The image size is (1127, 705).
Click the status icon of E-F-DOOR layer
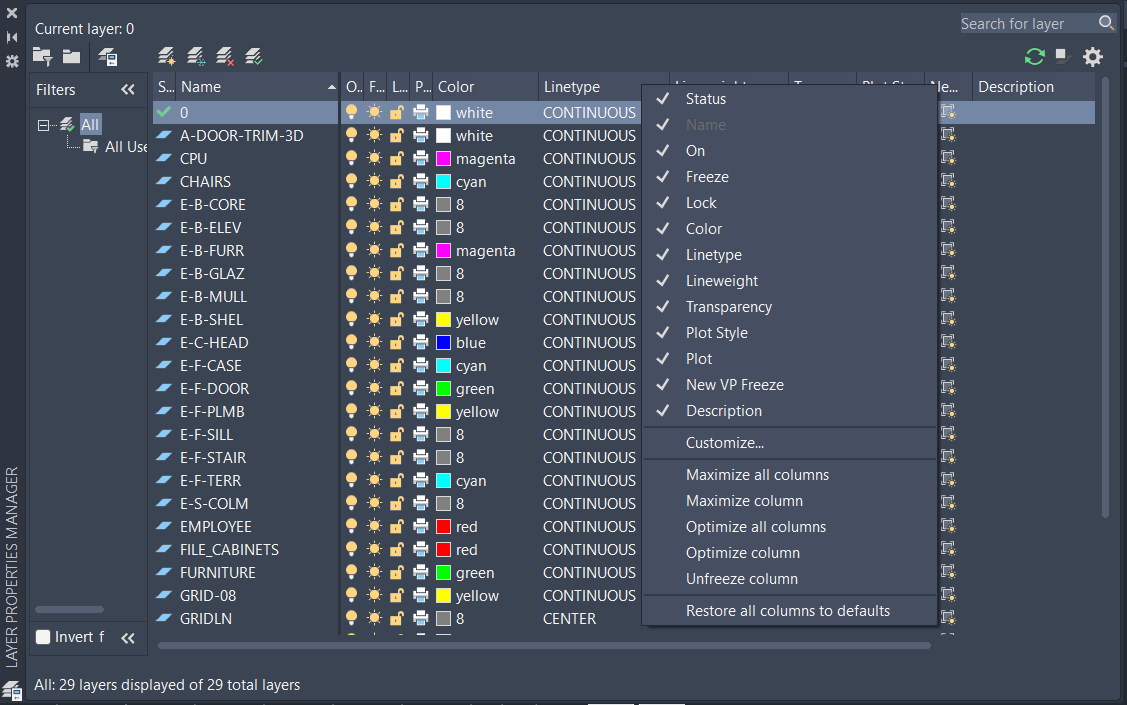click(164, 388)
